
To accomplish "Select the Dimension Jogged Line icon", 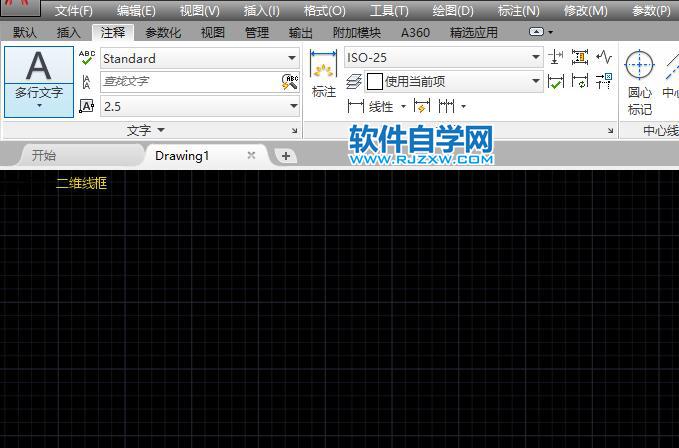I will pos(604,57).
